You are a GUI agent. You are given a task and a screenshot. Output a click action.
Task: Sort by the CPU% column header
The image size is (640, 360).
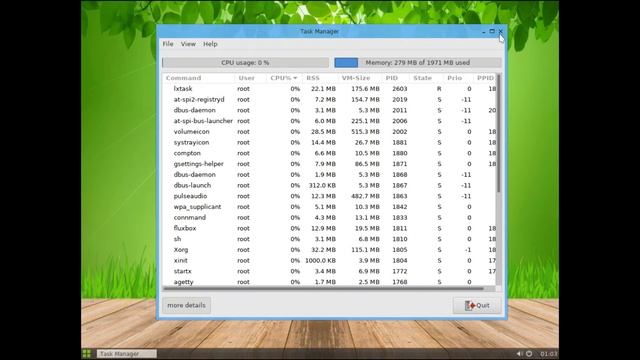pos(284,78)
